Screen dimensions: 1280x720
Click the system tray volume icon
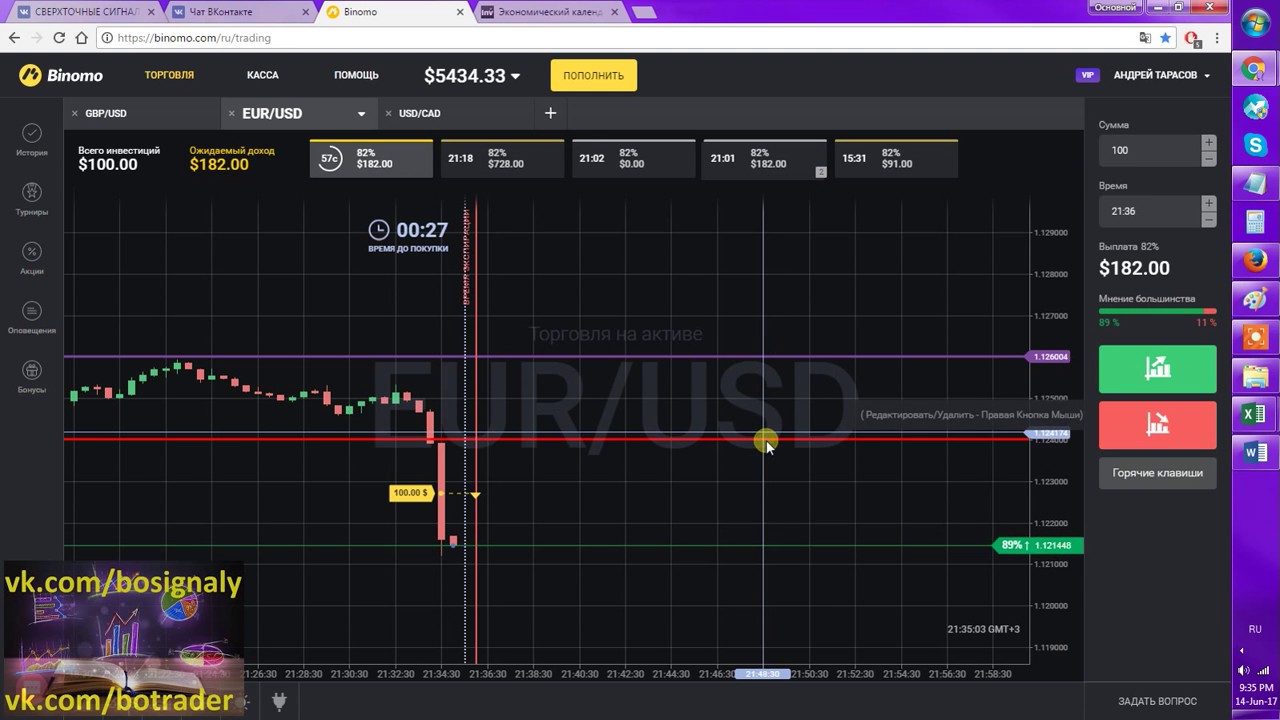[x=1245, y=670]
